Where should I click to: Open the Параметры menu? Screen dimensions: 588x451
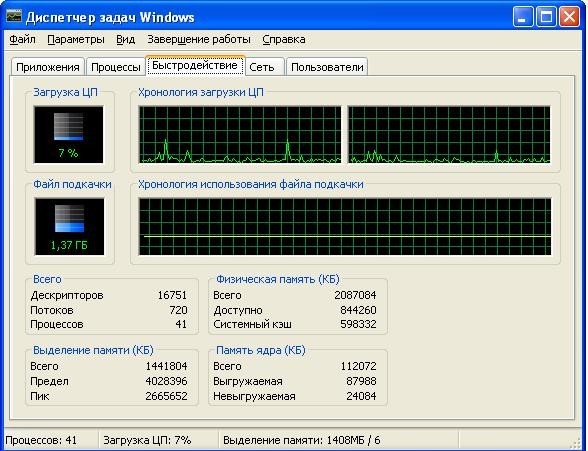76,39
